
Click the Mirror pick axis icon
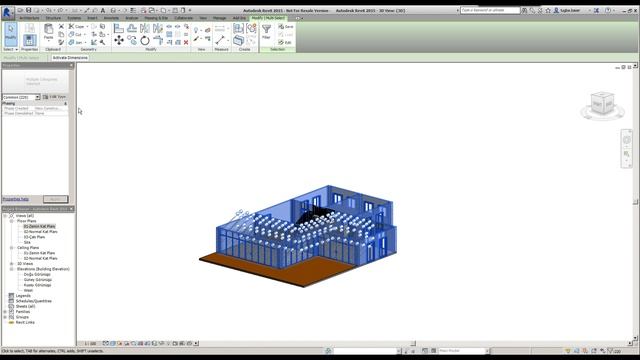pos(145,28)
